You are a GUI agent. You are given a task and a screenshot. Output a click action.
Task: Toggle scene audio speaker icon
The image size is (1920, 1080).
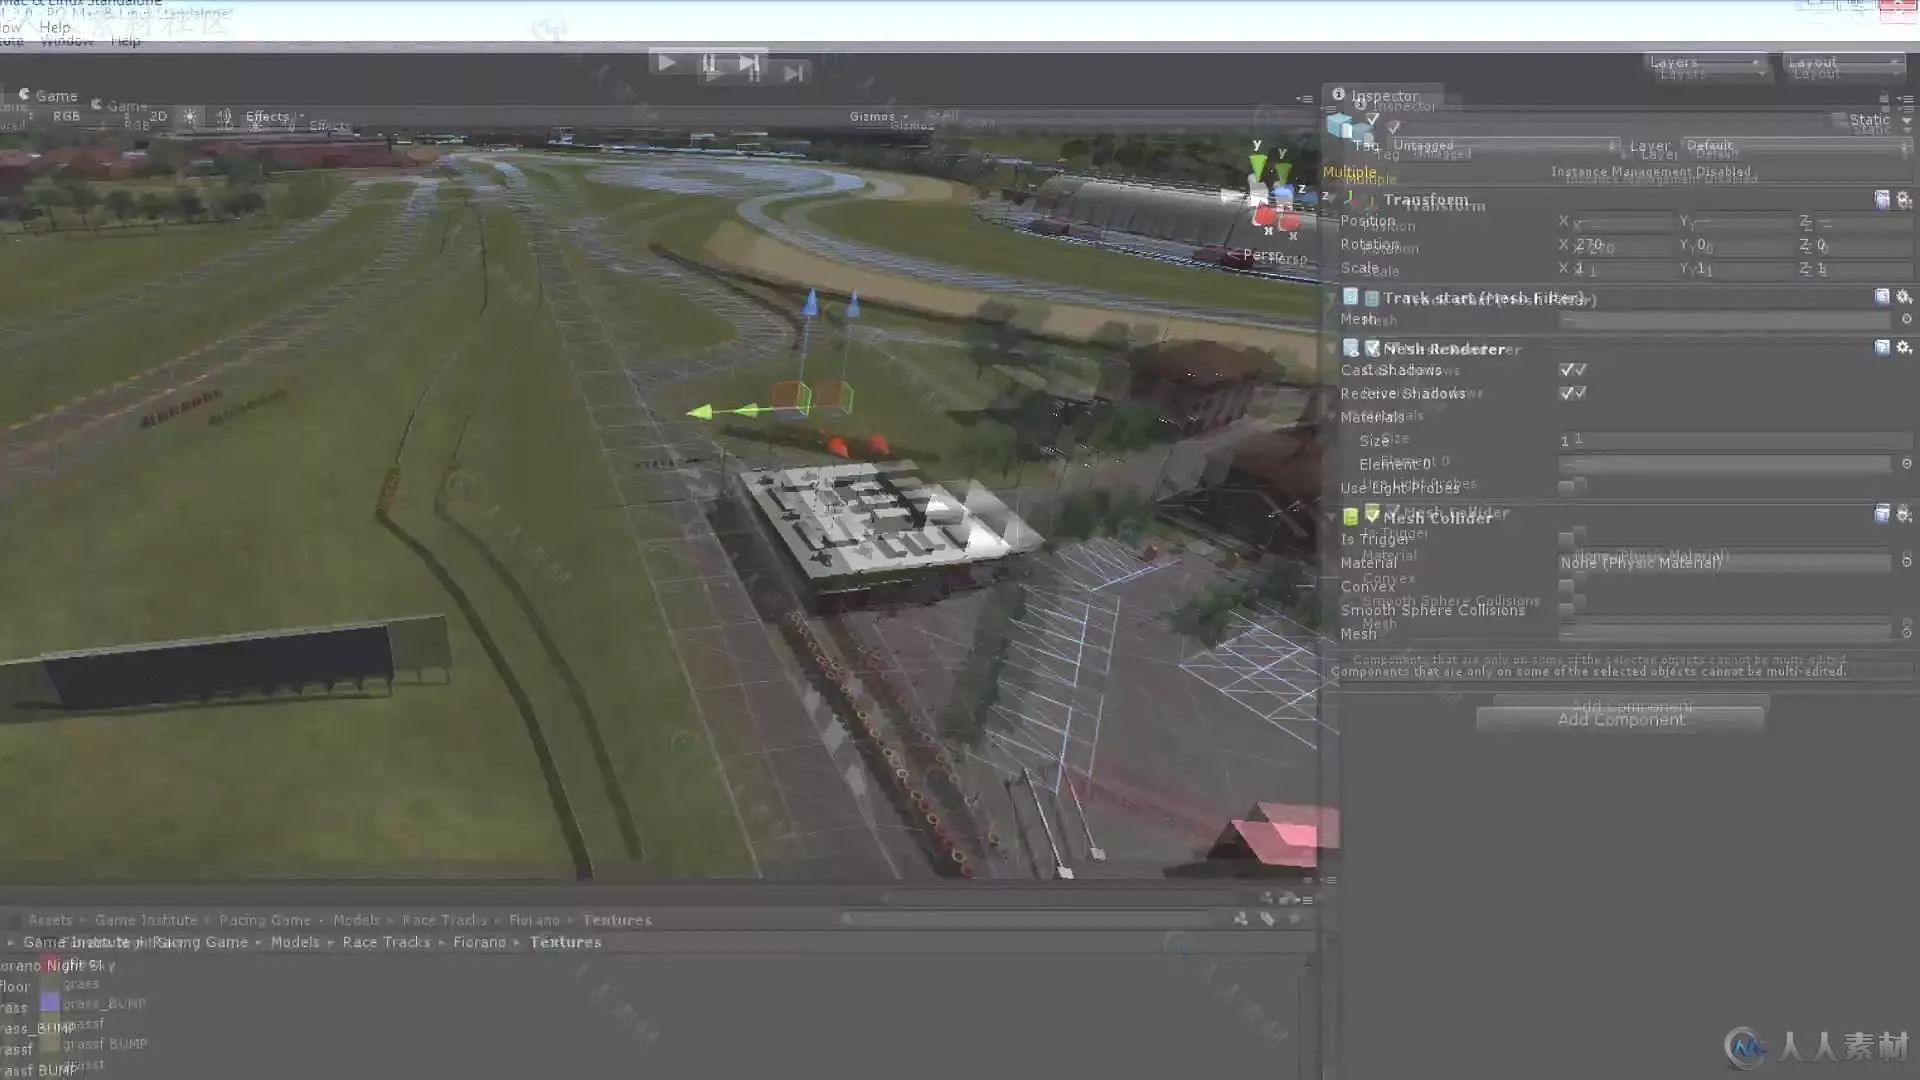point(223,116)
